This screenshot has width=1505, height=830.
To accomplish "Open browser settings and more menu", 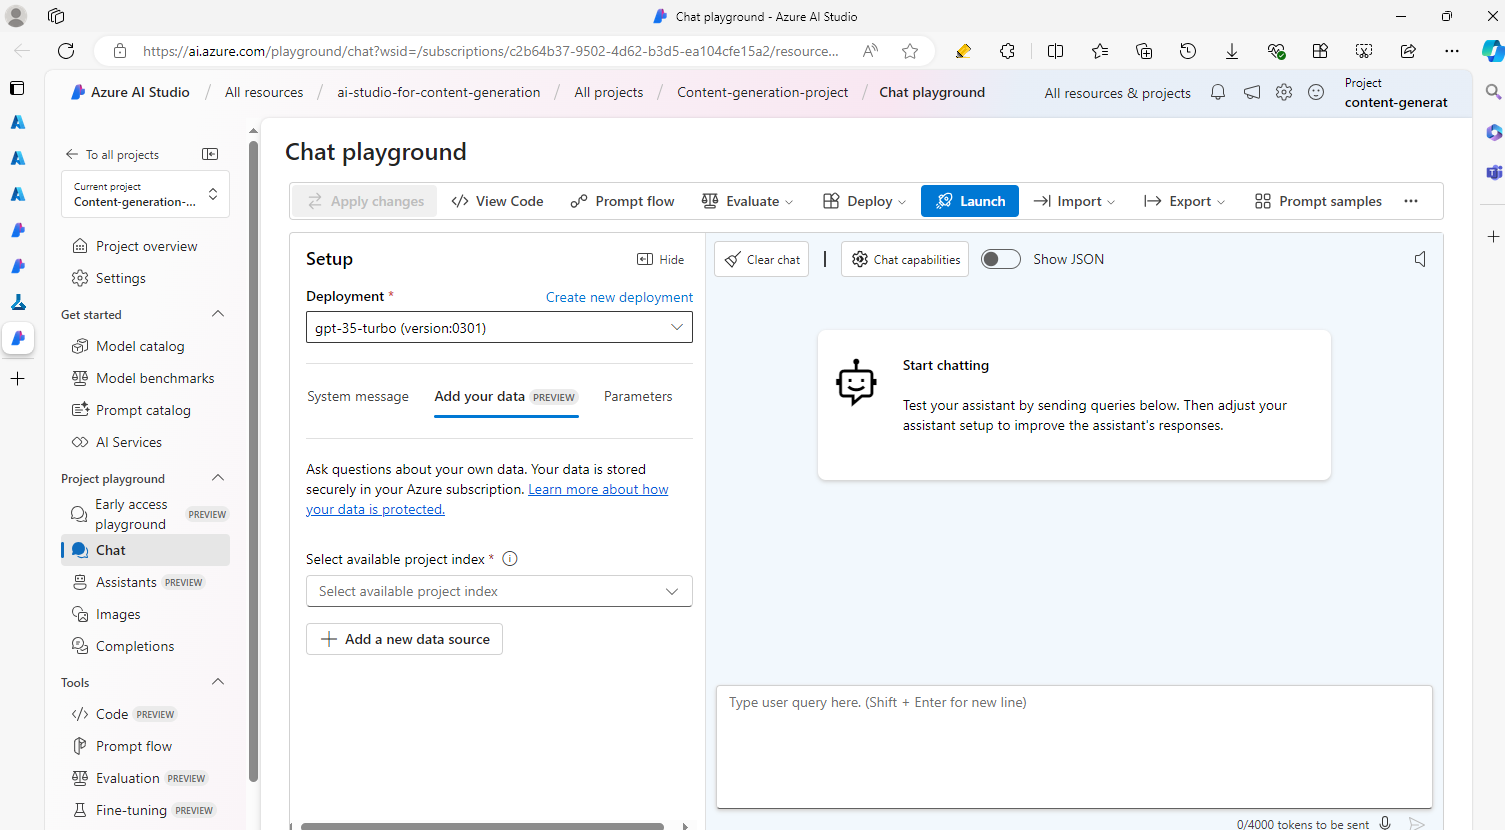I will pos(1452,51).
